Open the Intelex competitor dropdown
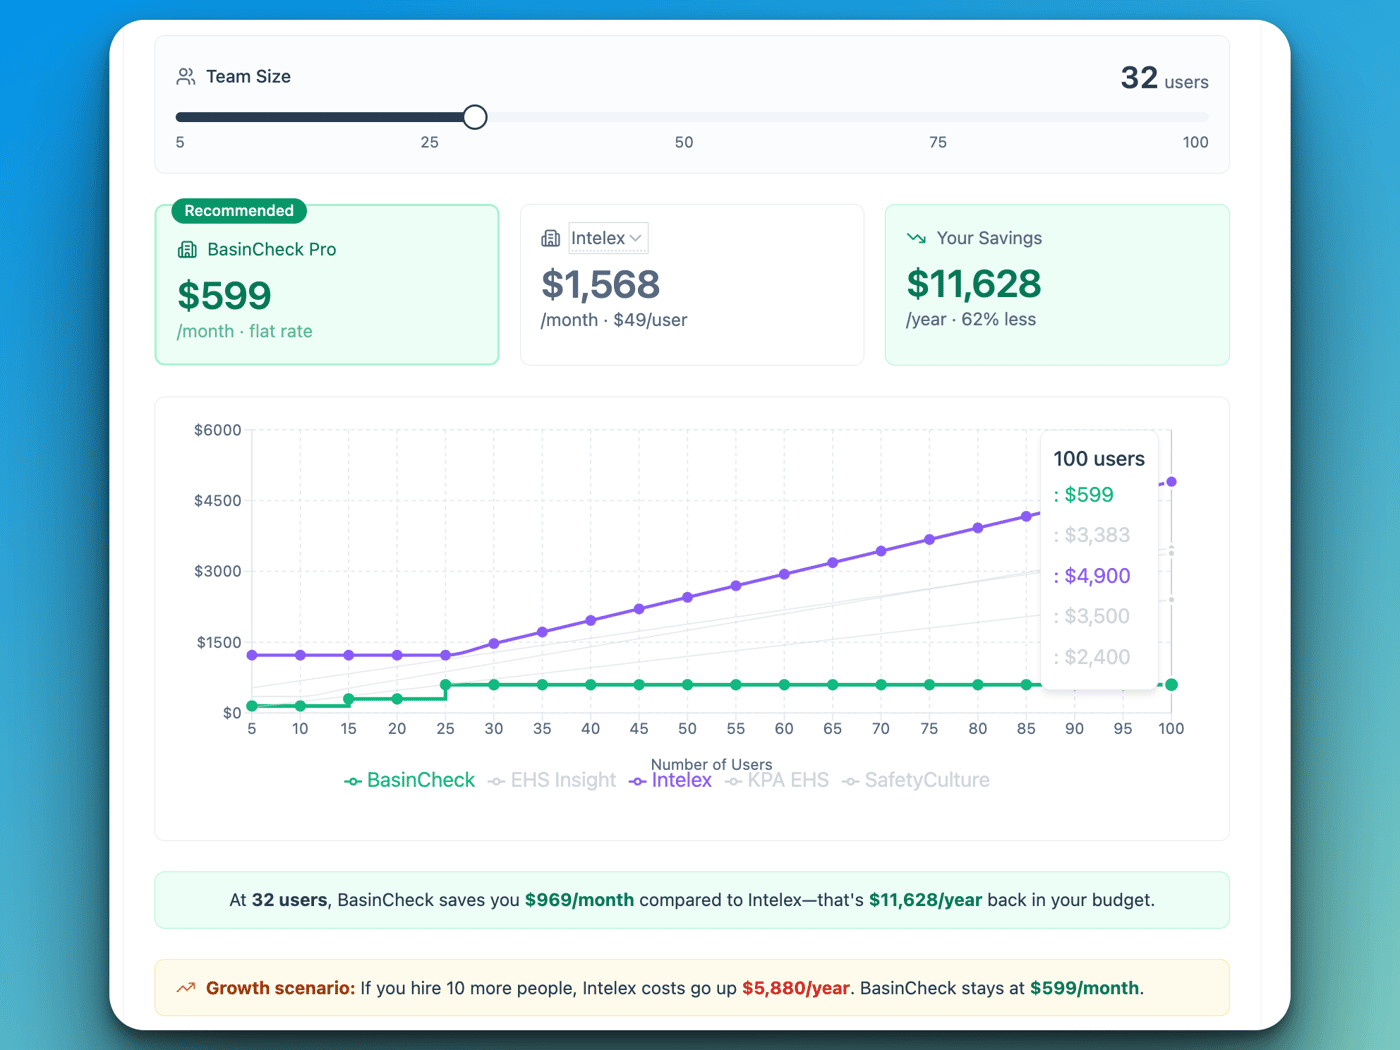 (x=608, y=238)
